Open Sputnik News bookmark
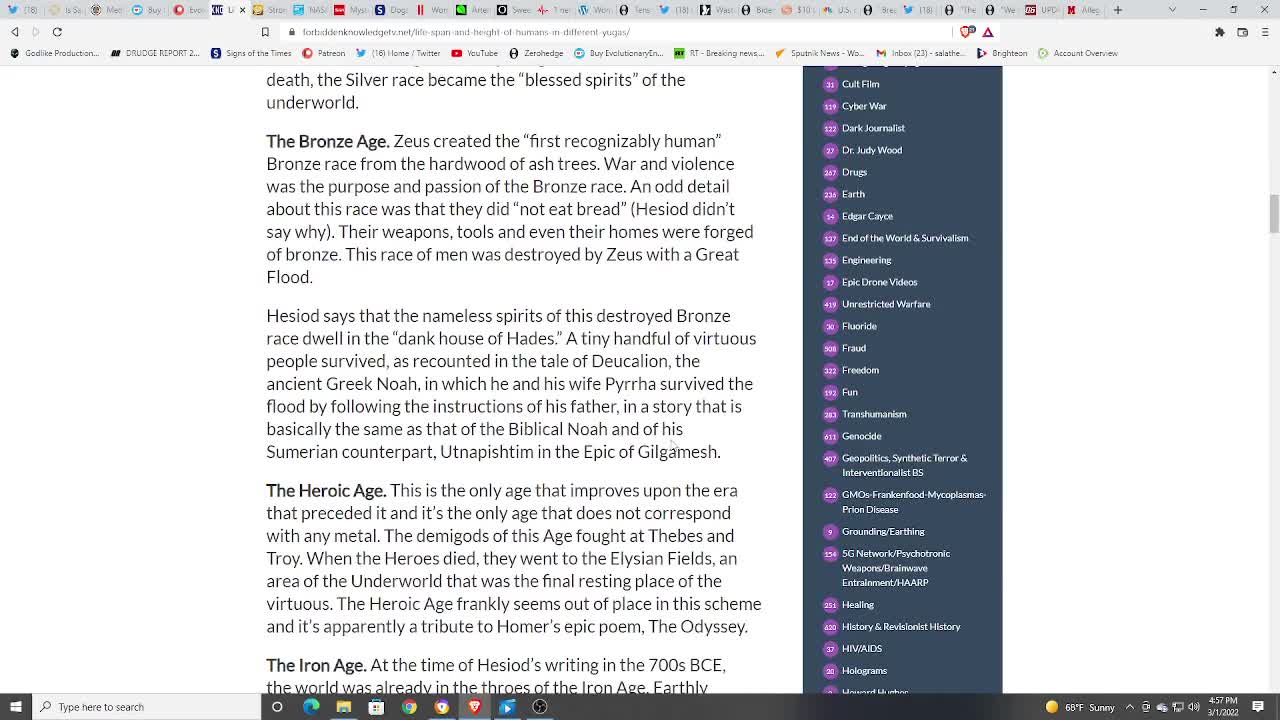Image resolution: width=1280 pixels, height=720 pixels. (x=819, y=53)
